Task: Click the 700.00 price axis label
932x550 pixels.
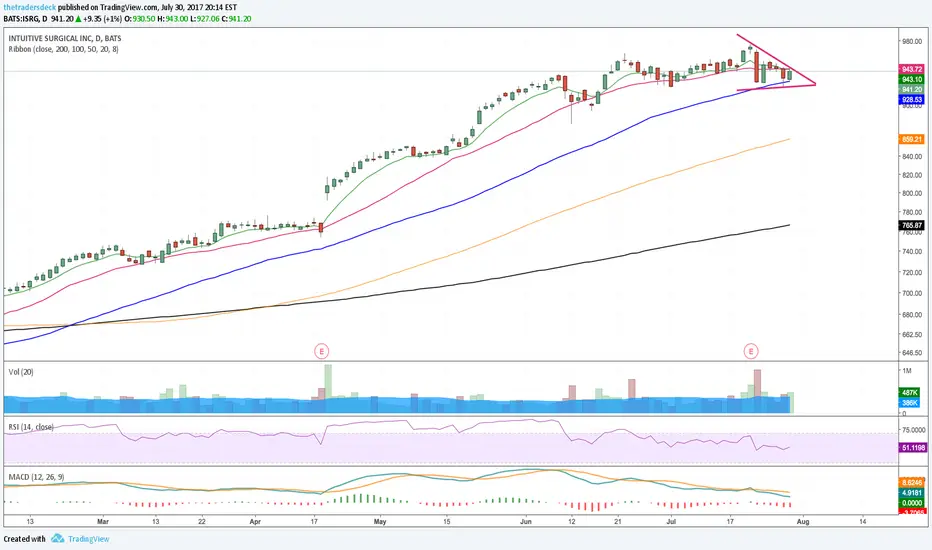Action: coord(912,293)
